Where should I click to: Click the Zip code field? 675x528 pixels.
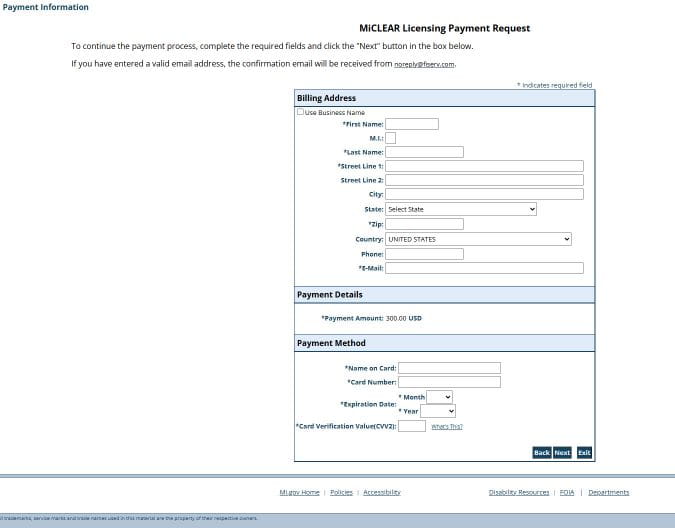click(424, 224)
